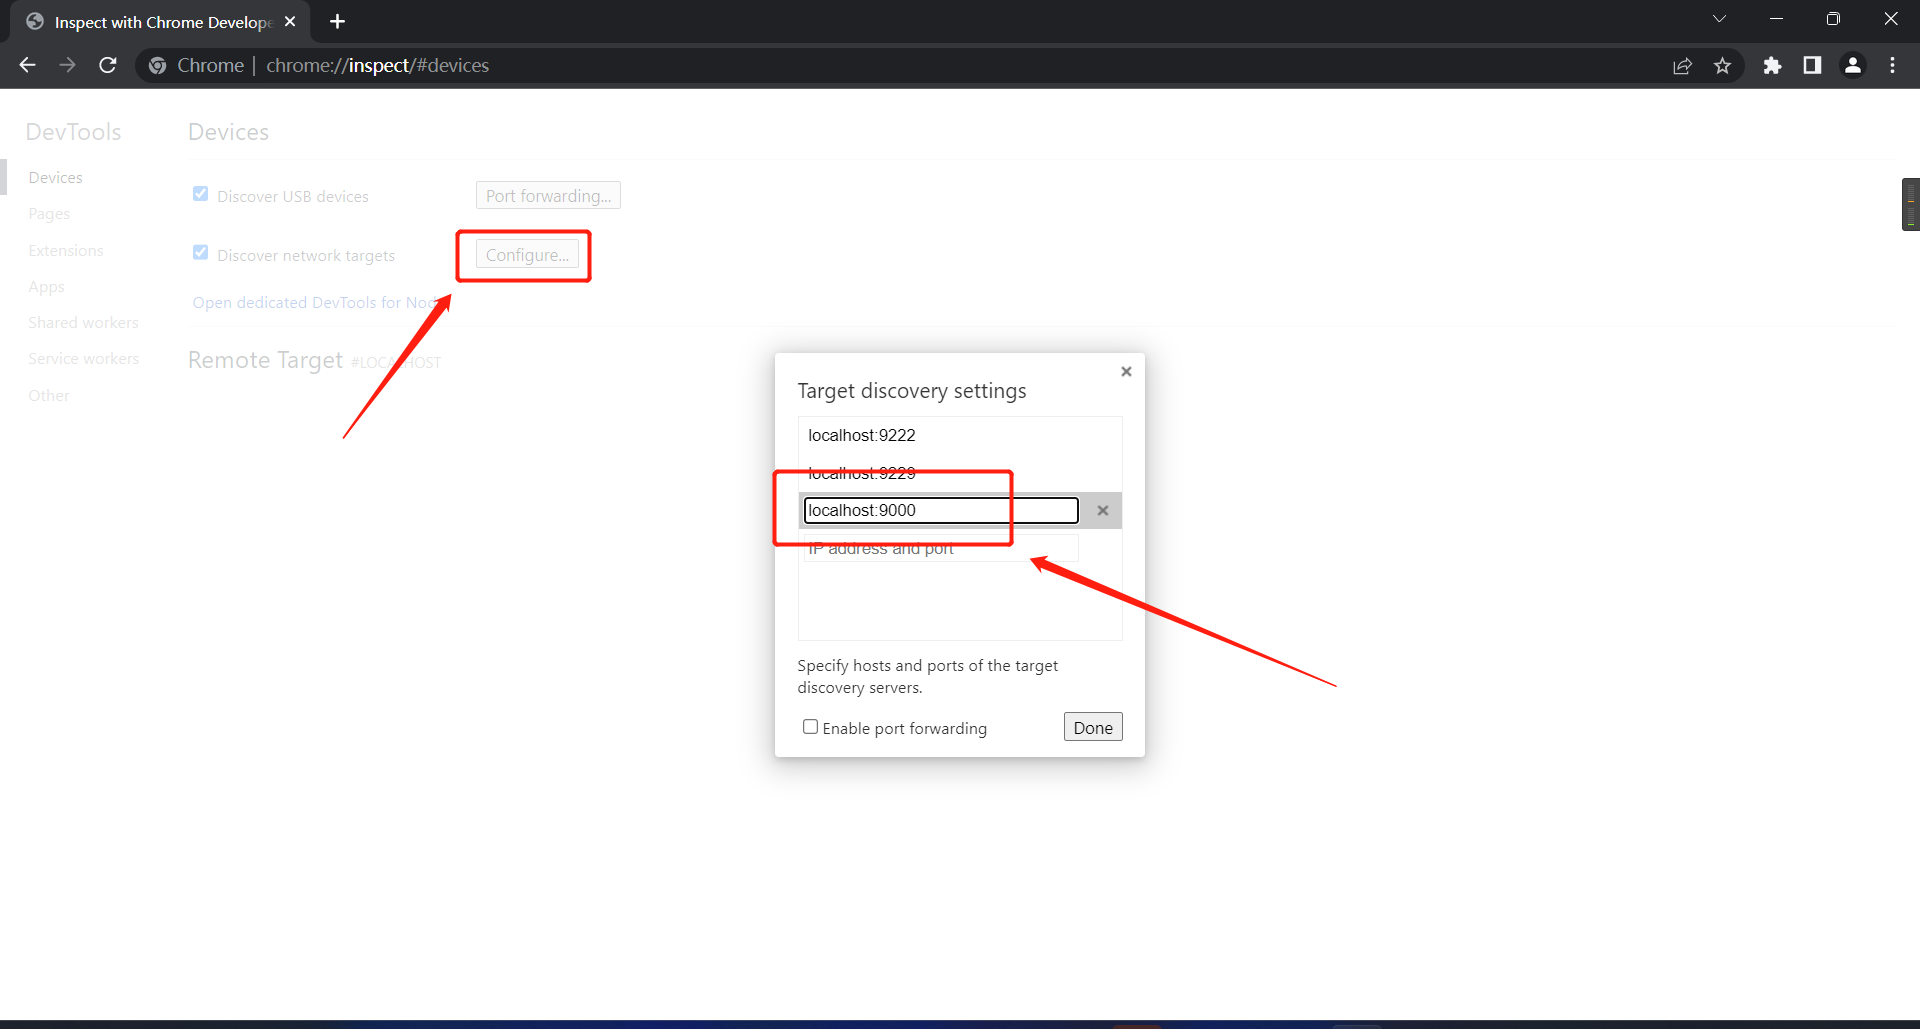This screenshot has height=1029, width=1920.
Task: Uncheck Discover network targets
Action: [200, 253]
